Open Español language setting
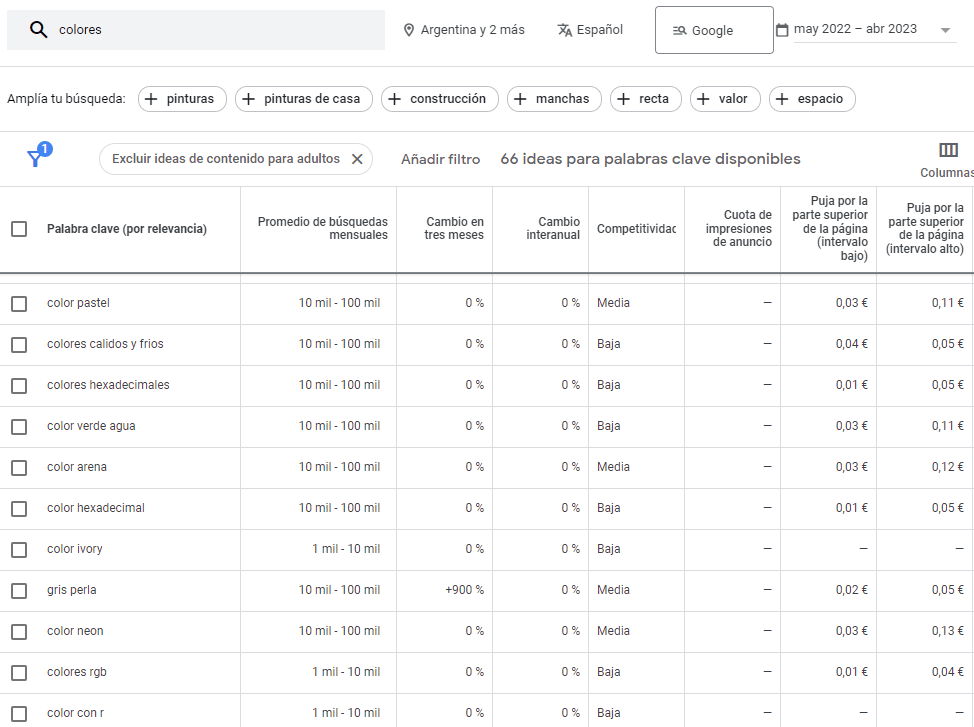974x727 pixels. click(590, 30)
